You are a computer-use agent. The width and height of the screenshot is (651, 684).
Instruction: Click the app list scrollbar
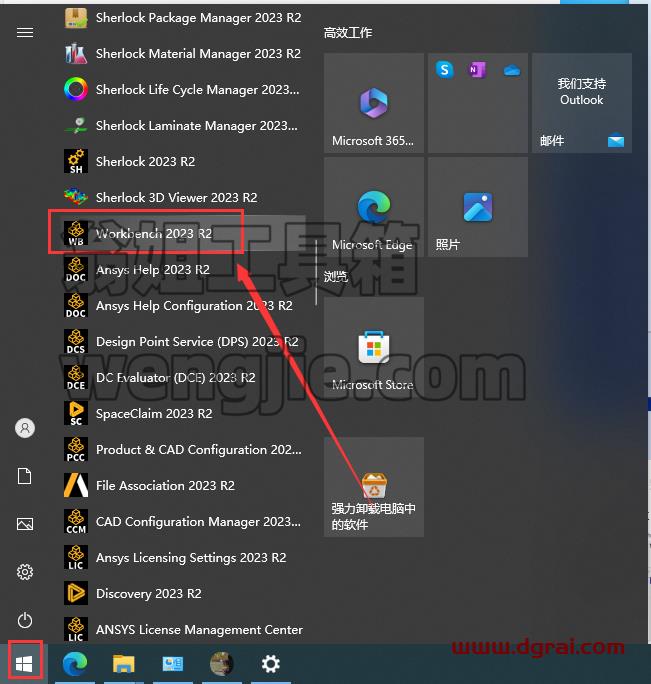(316, 273)
